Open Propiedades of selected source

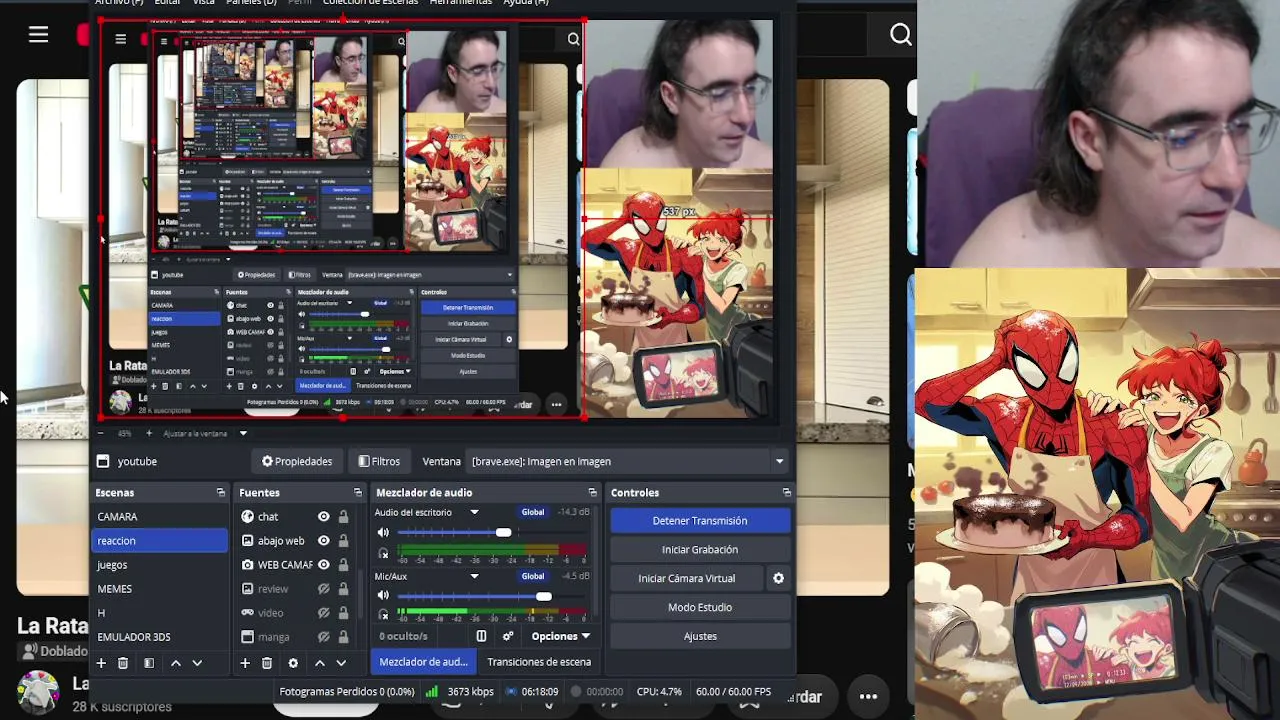pos(297,461)
